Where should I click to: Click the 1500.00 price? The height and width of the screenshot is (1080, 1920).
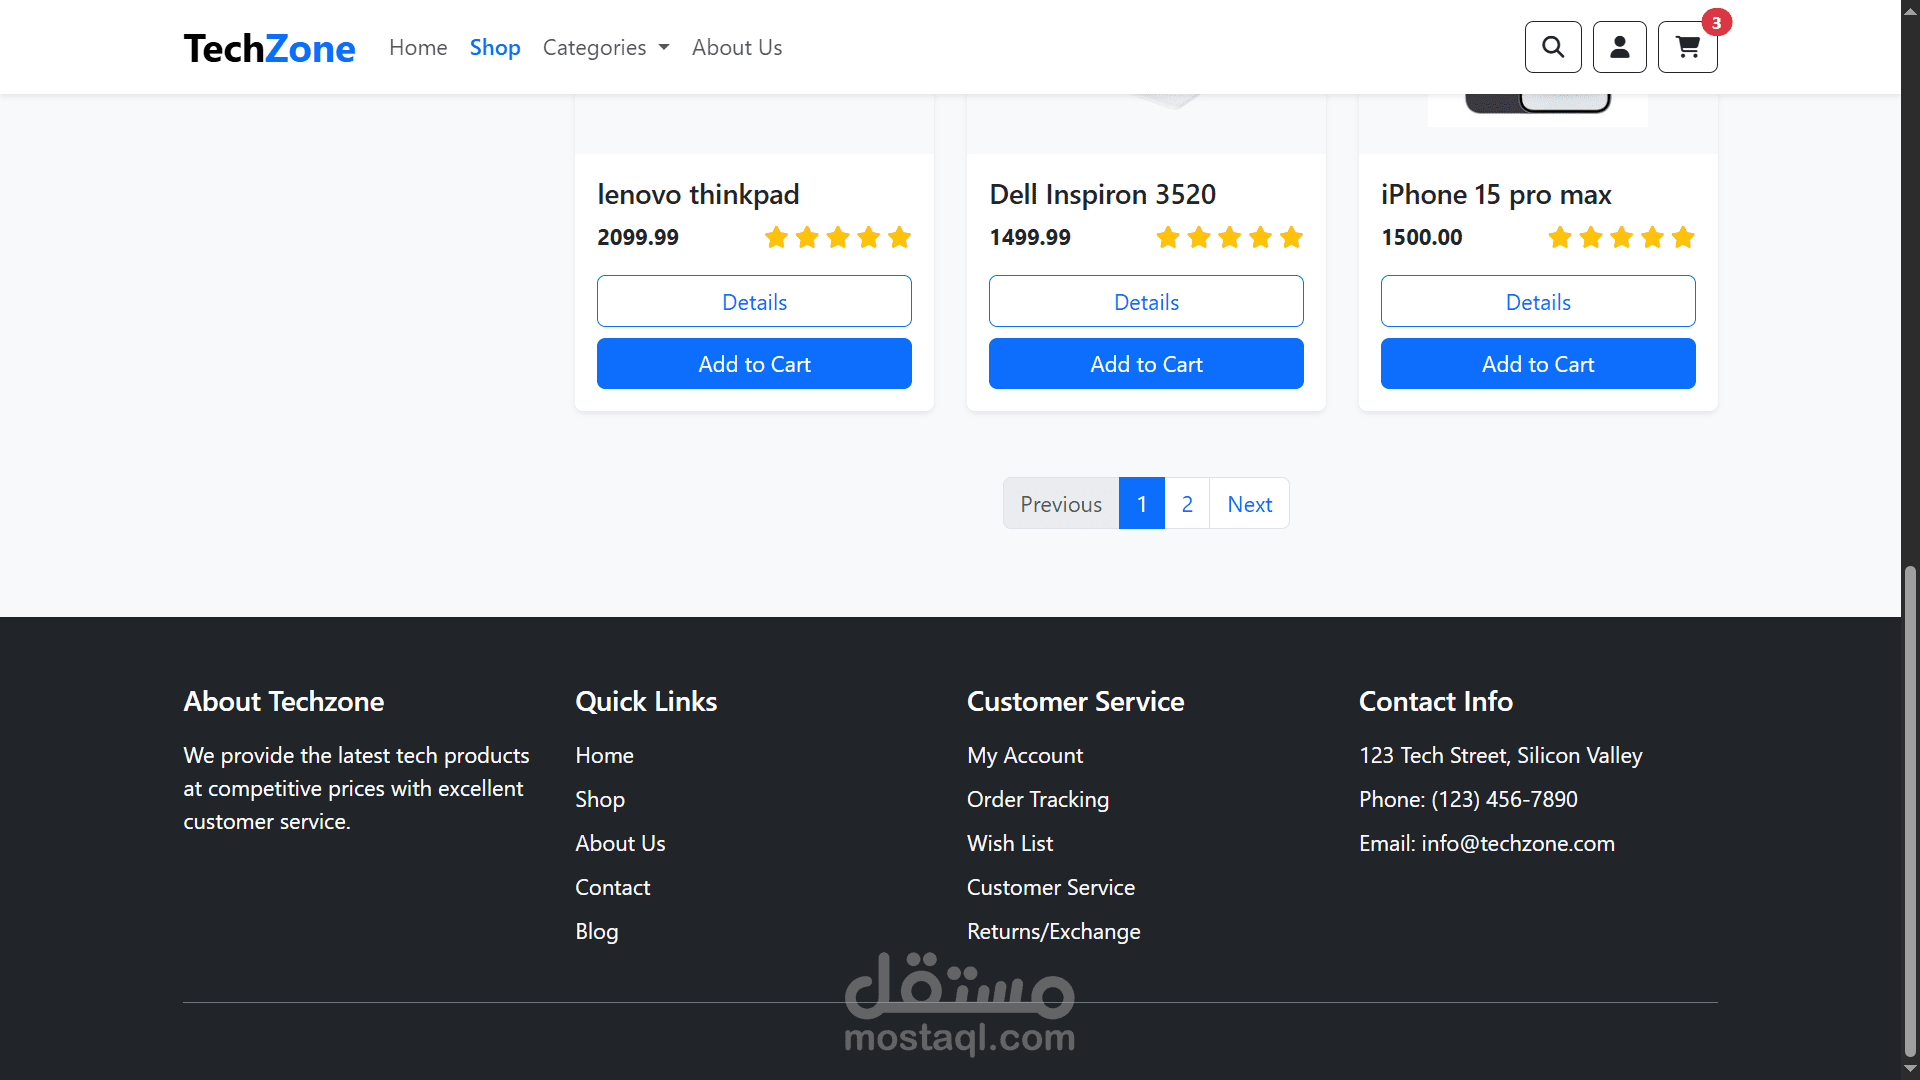pyautogui.click(x=1422, y=237)
